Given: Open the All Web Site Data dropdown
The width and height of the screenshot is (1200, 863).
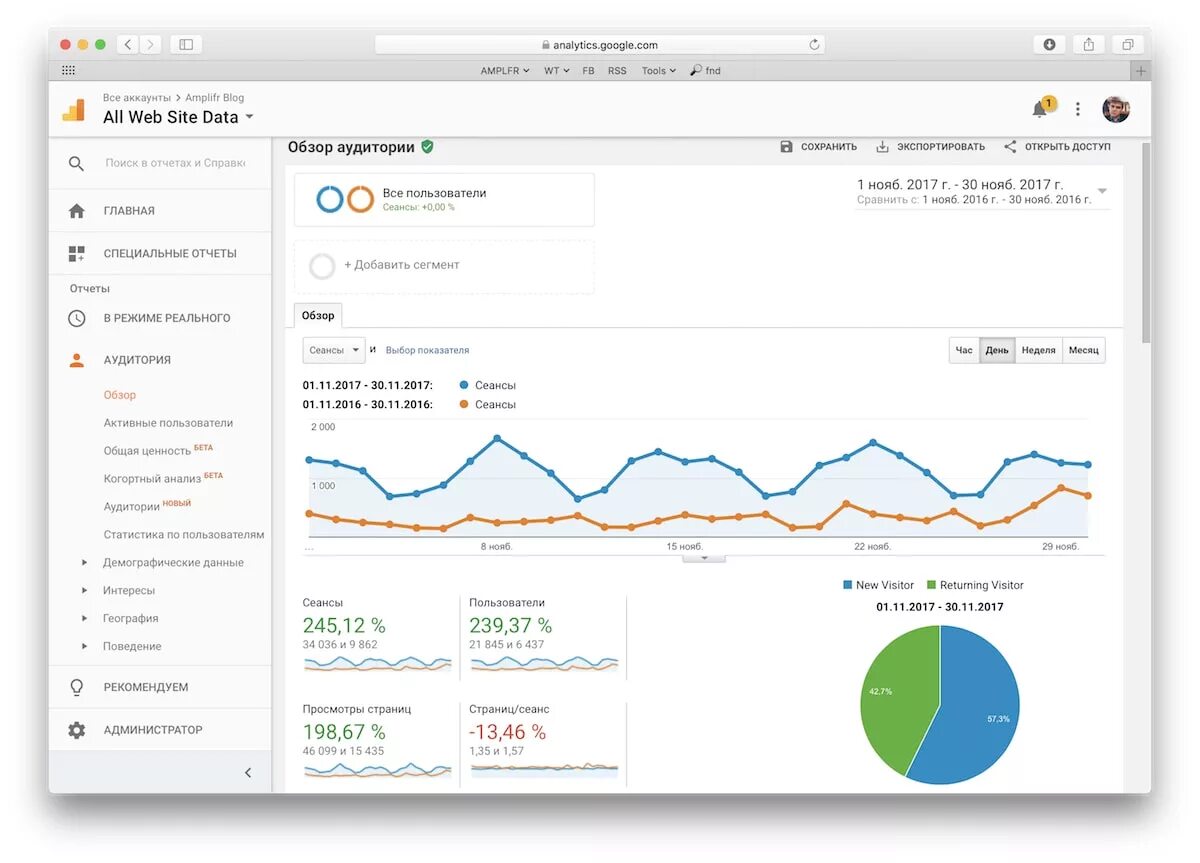Looking at the screenshot, I should 249,117.
